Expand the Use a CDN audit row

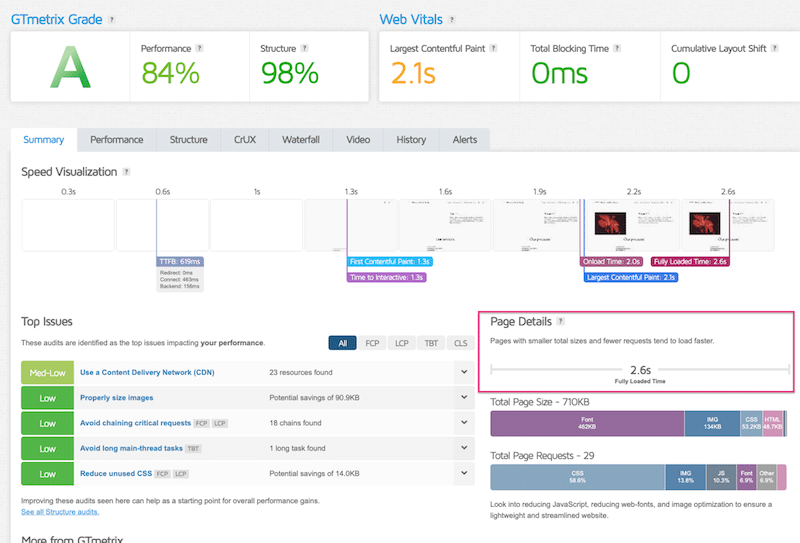[464, 372]
